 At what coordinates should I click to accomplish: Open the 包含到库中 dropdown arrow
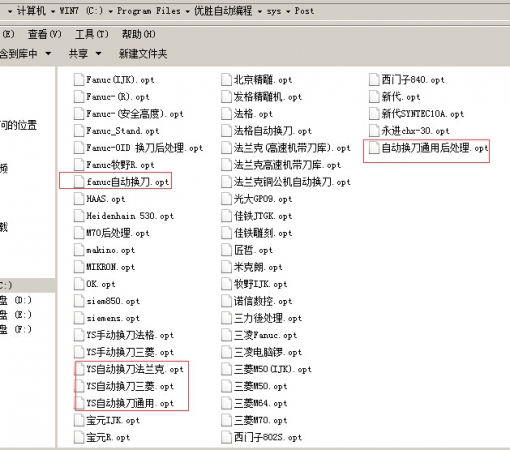pos(48,53)
